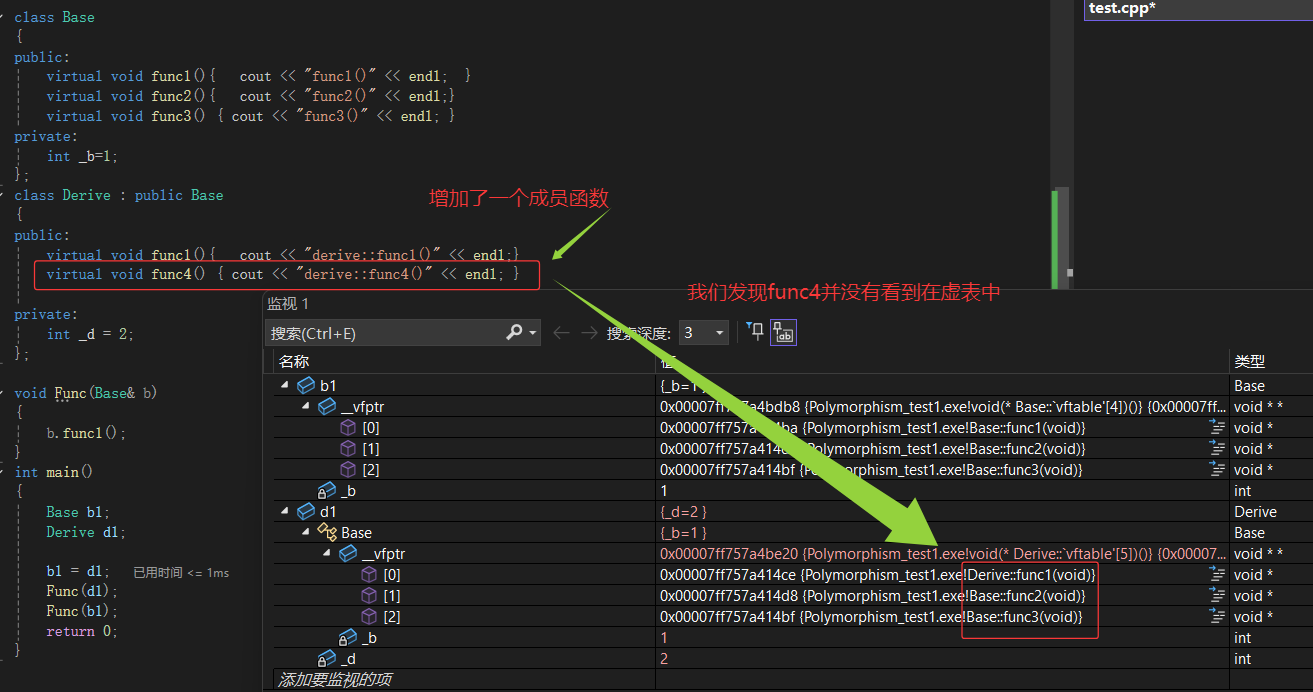Click the 'void Func(Base& b)' code line

click(x=86, y=393)
